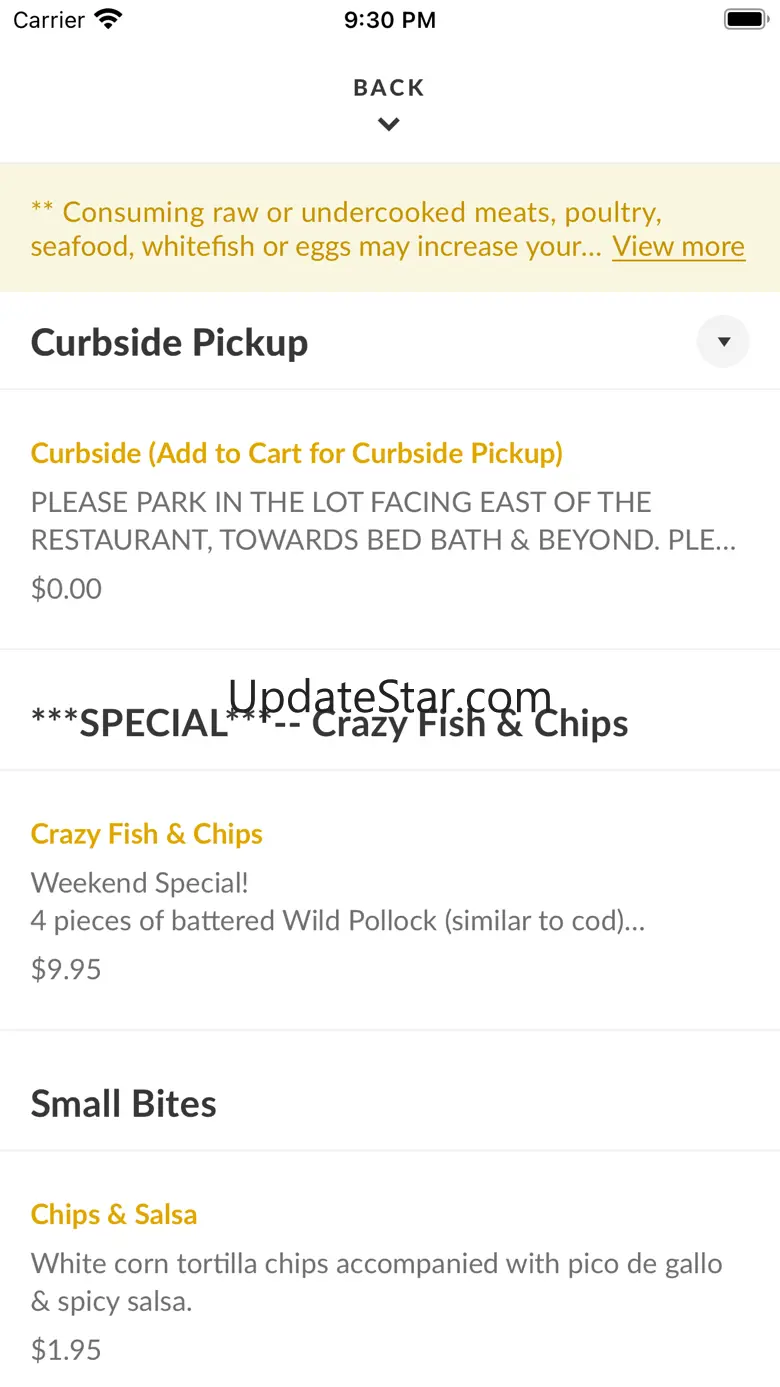Open the Curbside Pickup category dropdown arrow
780x1387 pixels.
point(723,342)
